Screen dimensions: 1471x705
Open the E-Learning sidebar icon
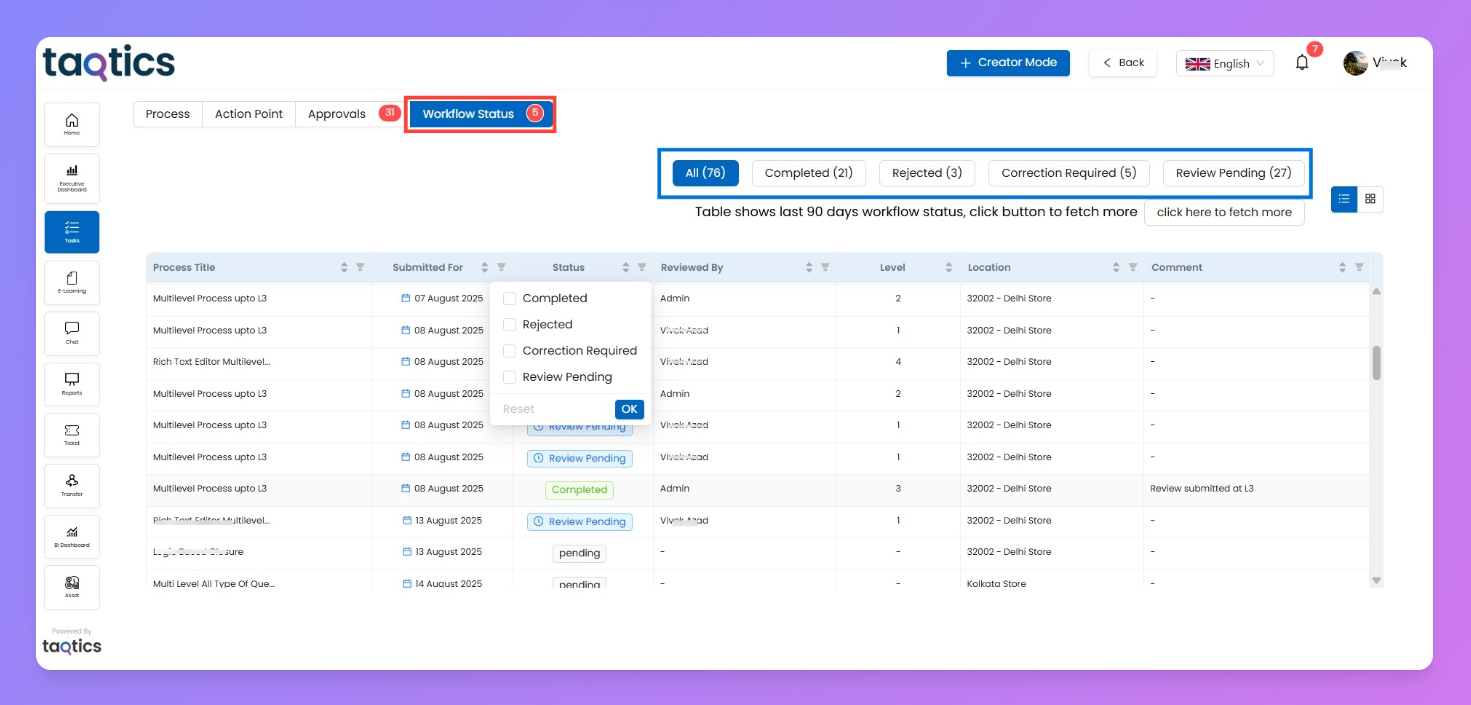pos(72,281)
